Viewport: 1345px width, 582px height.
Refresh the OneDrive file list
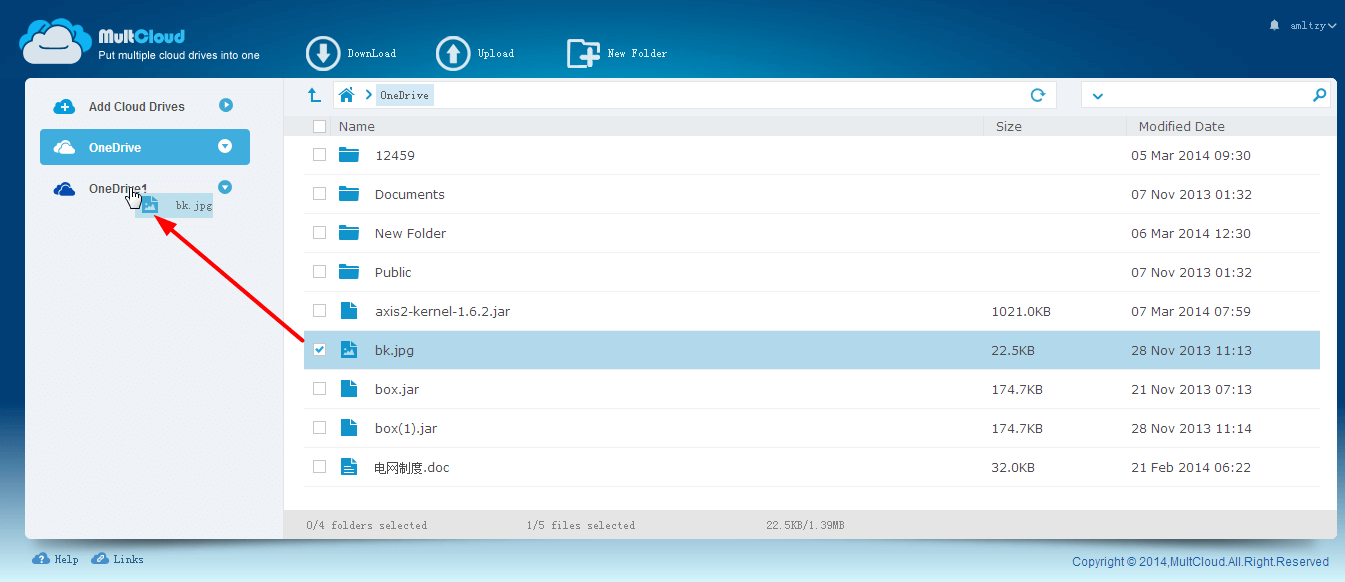[1038, 95]
